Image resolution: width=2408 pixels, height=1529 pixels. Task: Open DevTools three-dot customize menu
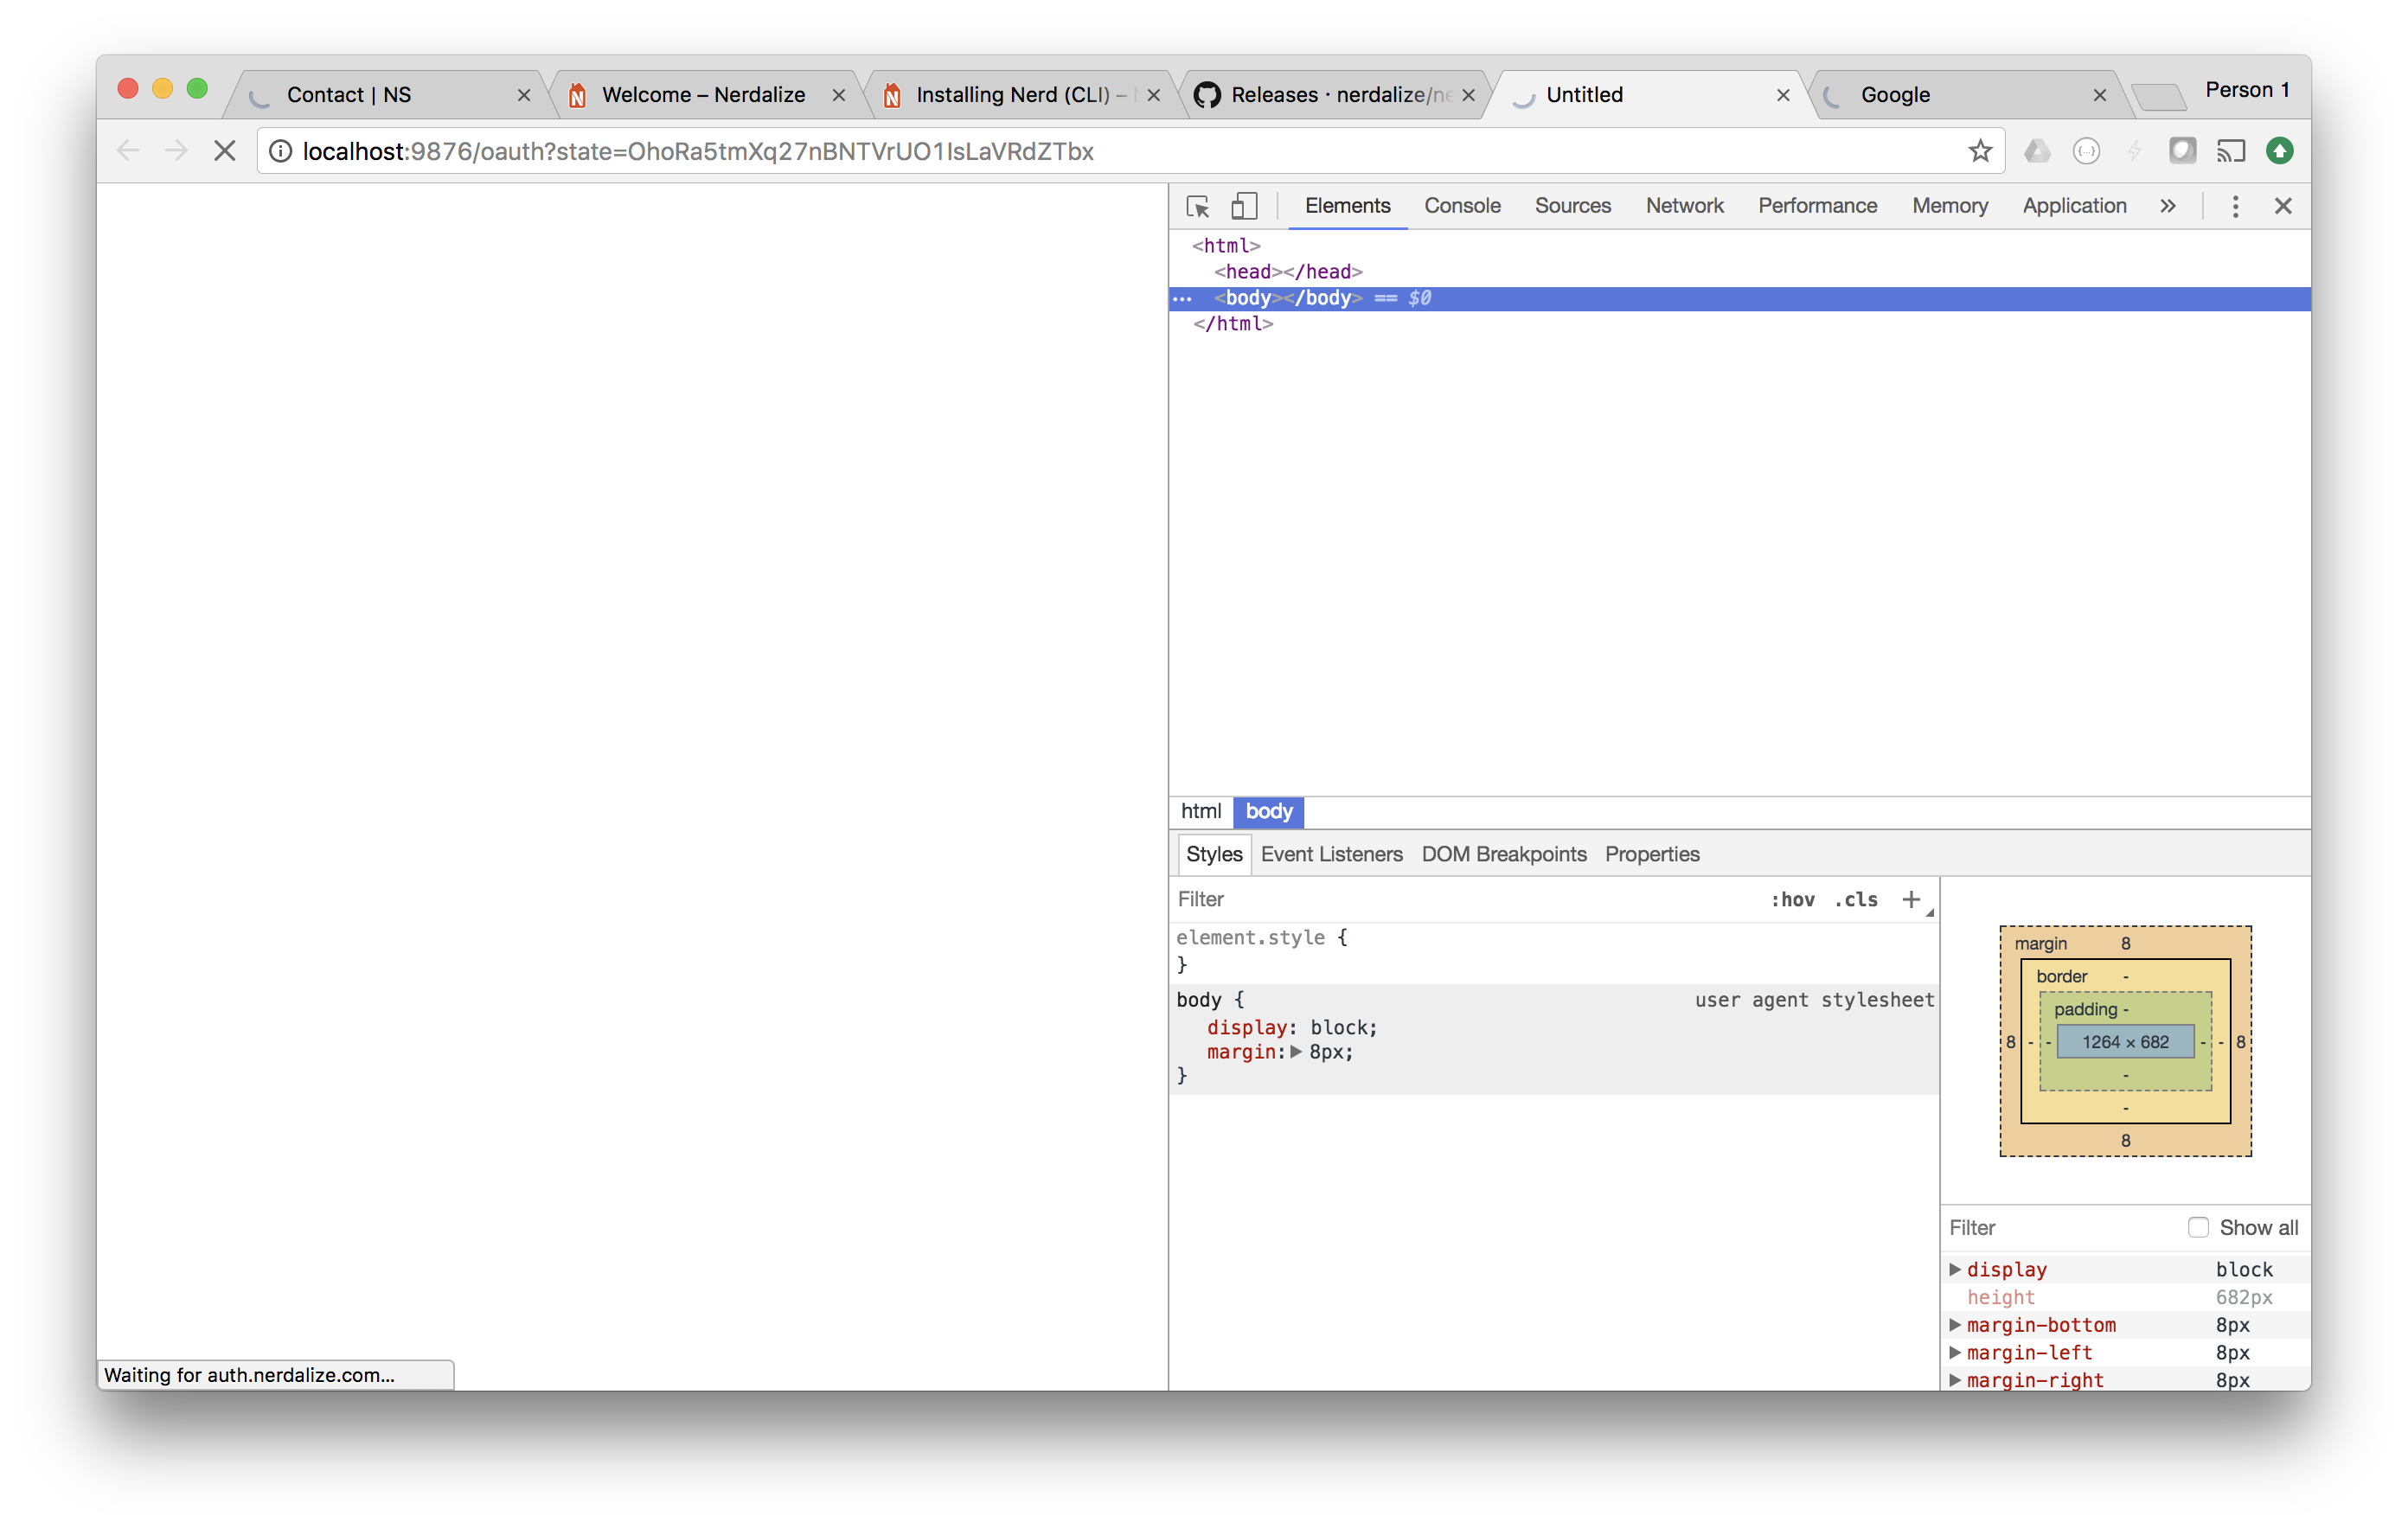tap(2235, 207)
